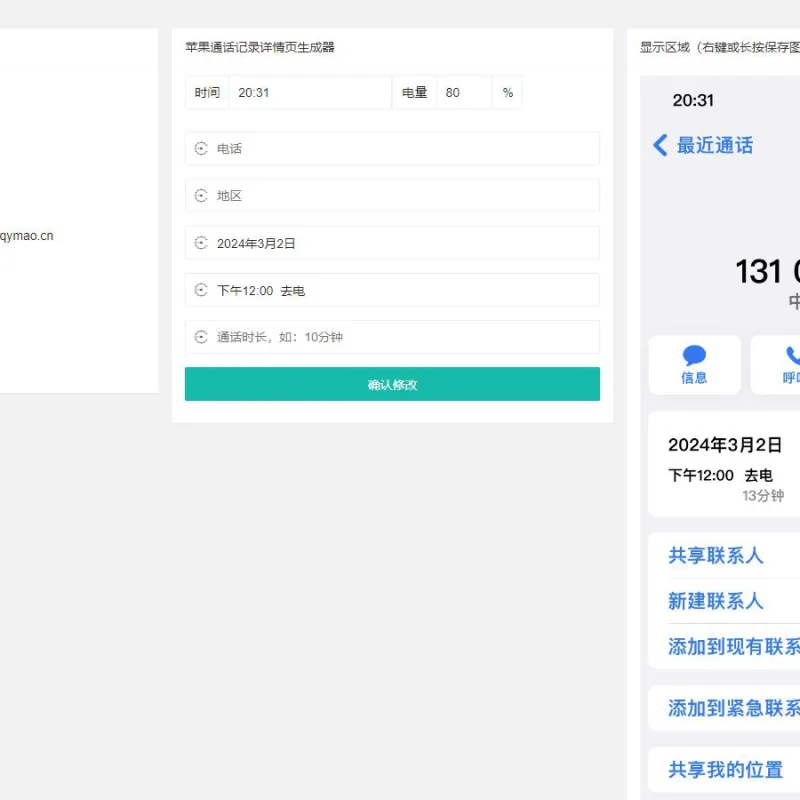This screenshot has height=800, width=800.
Task: Click the icon beside the 通话时长 field
Action: pyautogui.click(x=201, y=337)
